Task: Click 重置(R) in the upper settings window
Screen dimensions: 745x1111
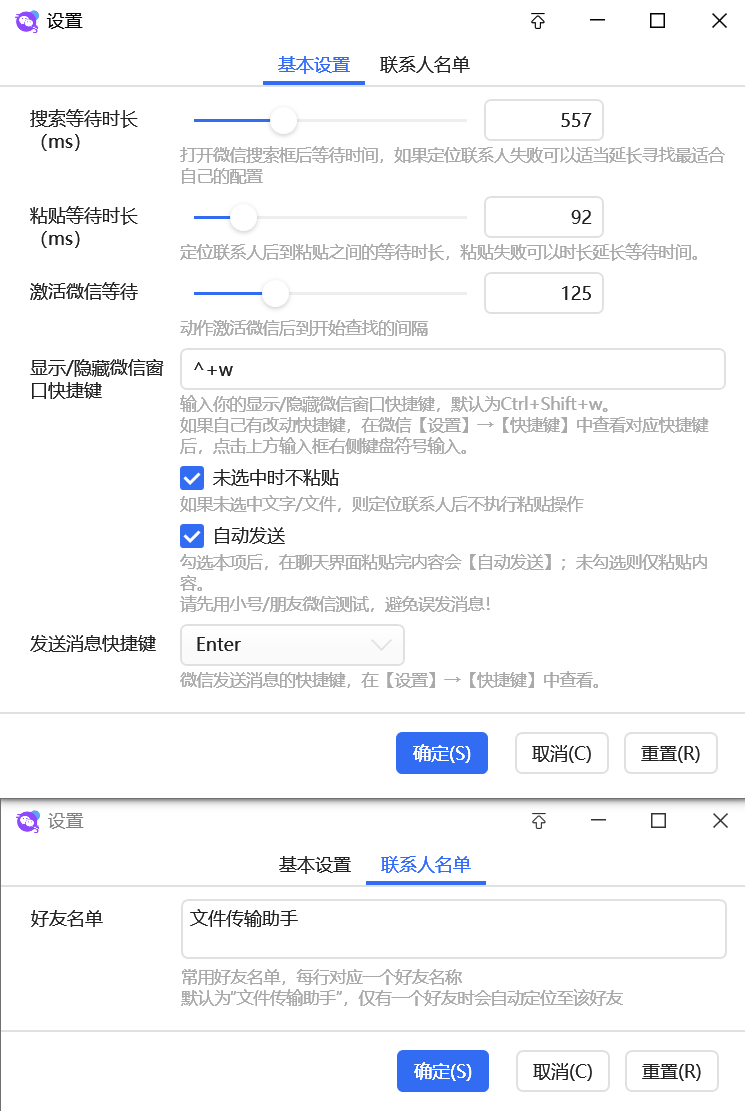Action: (671, 753)
